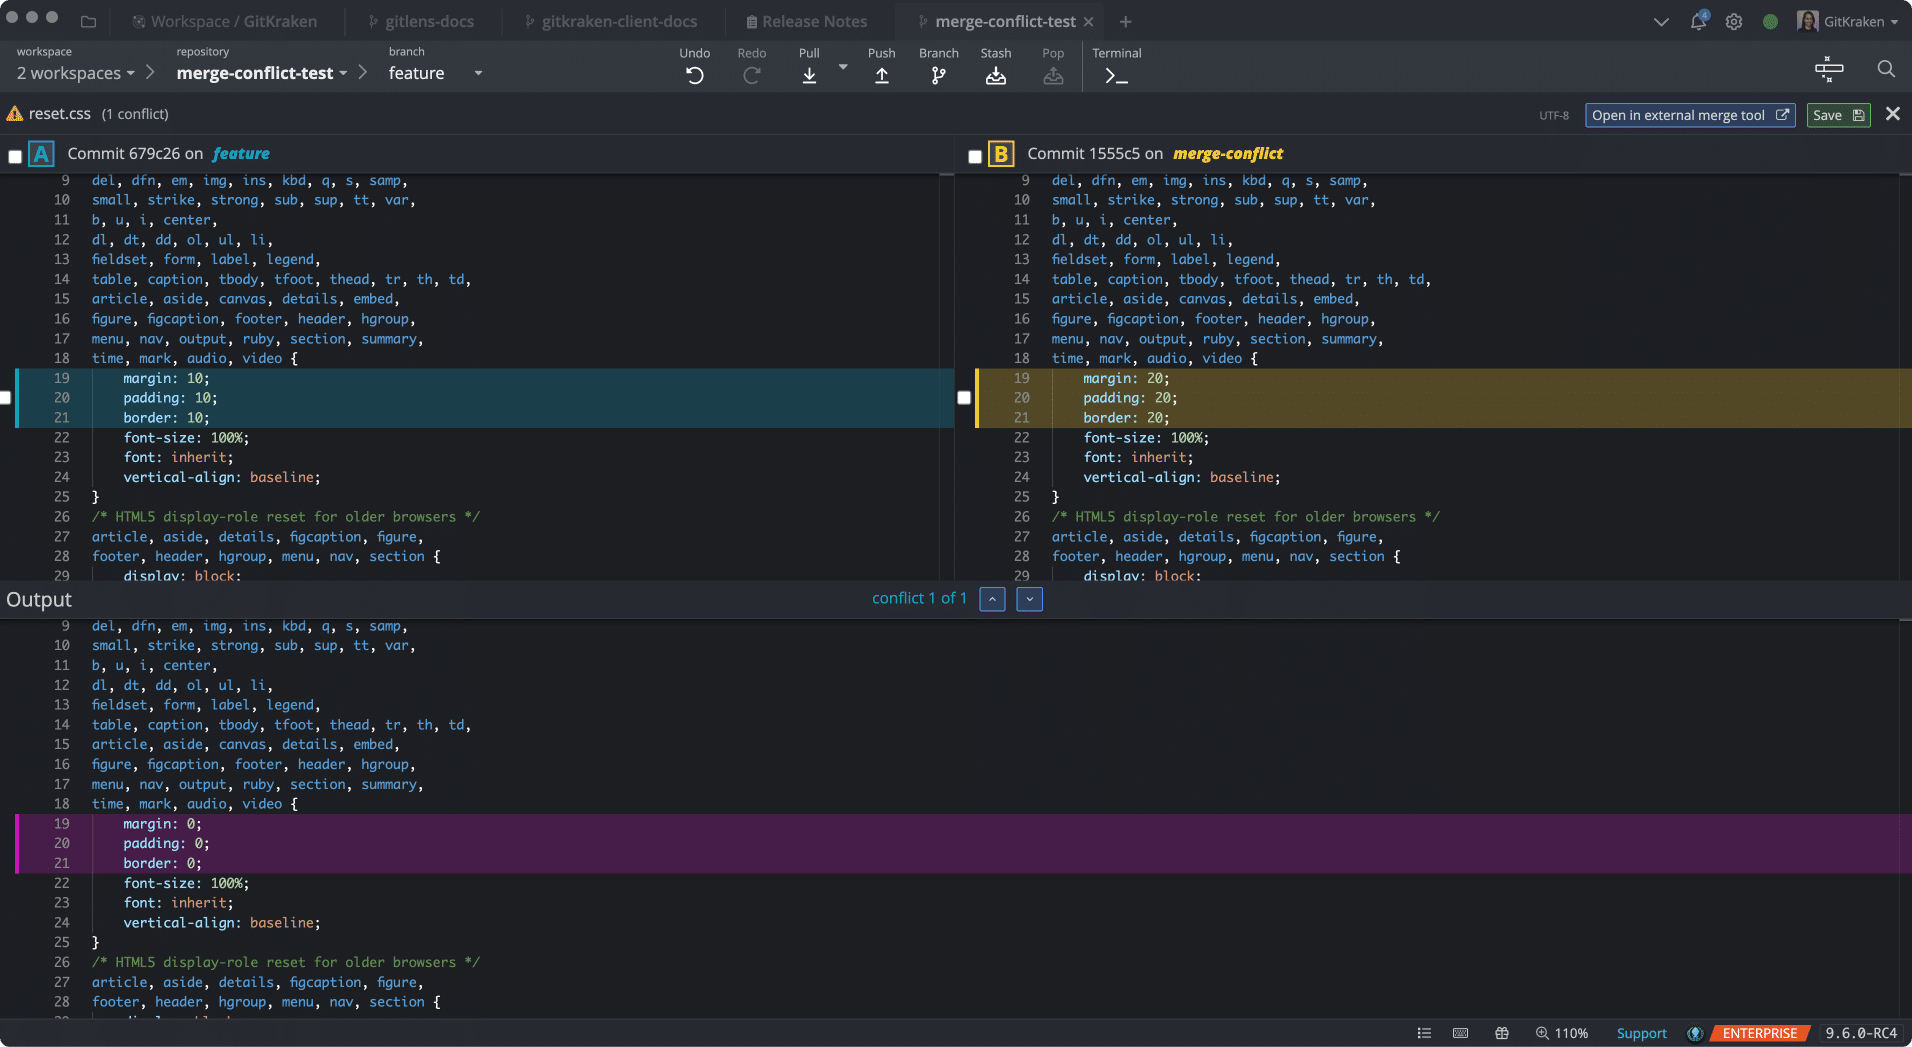Screen dimensions: 1912x1047
Task: Push commits with the Push icon
Action: coord(881,76)
